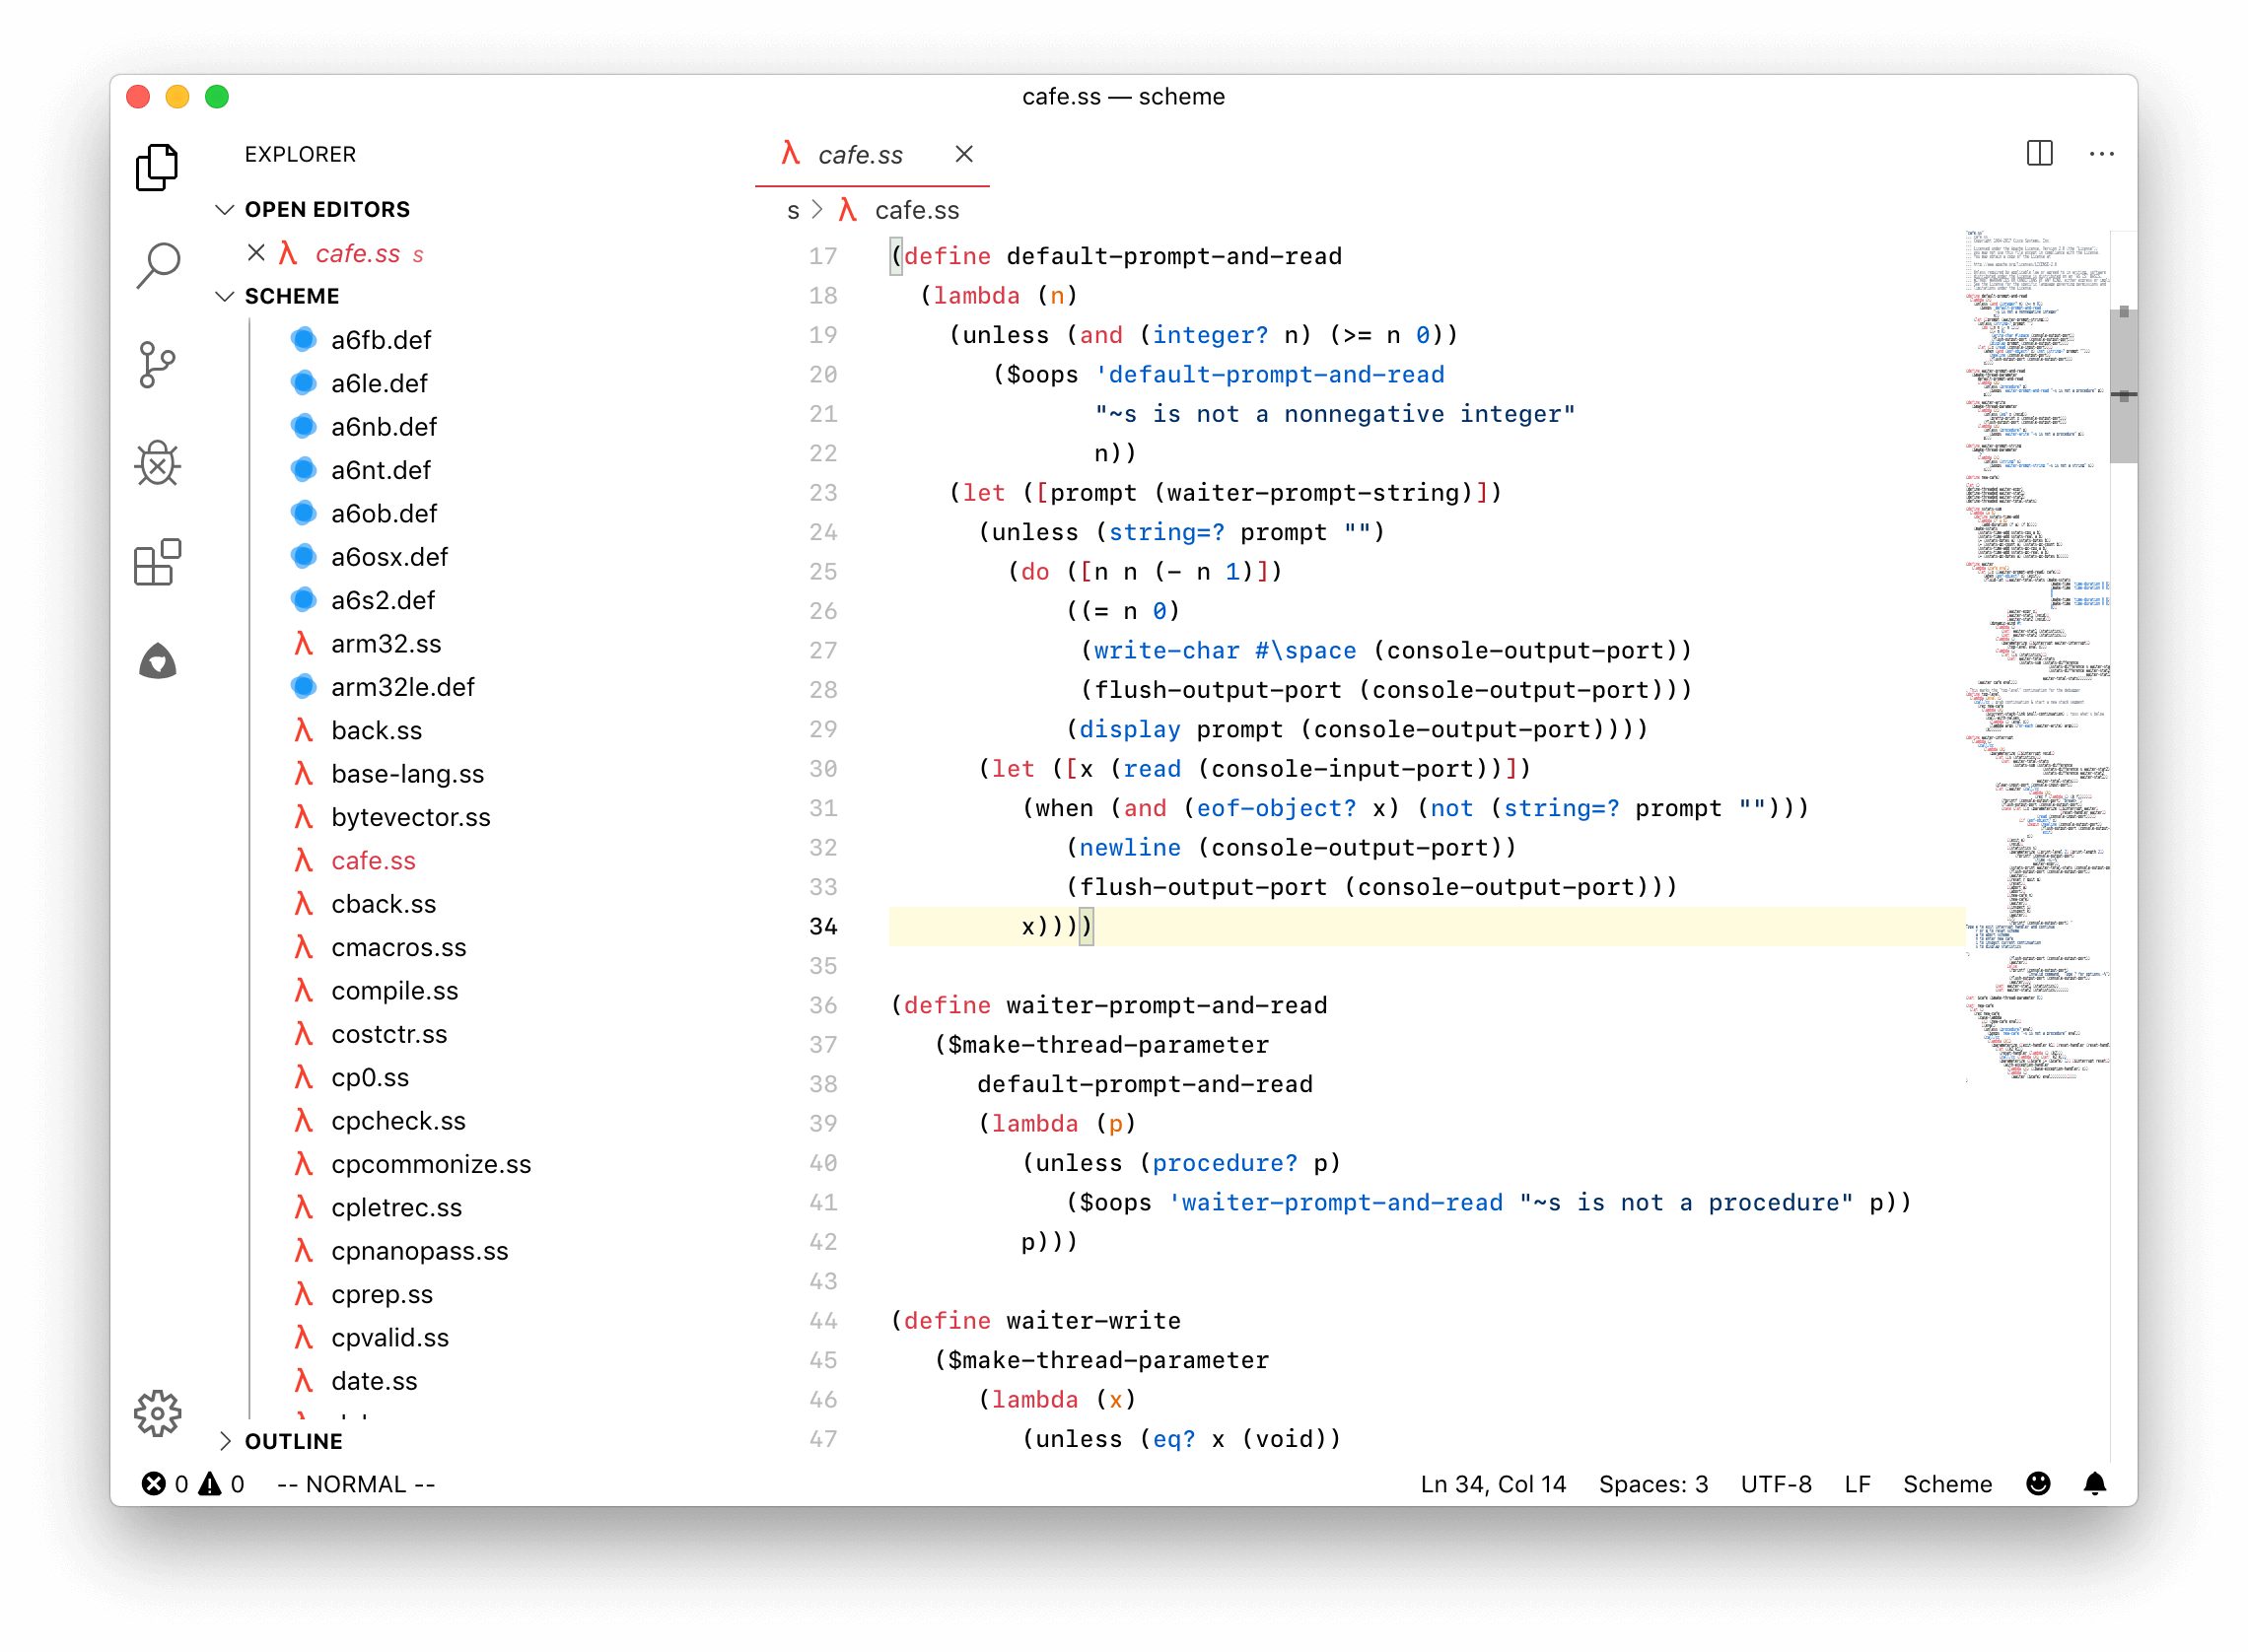This screenshot has height=1652, width=2248.
Task: Open the Extensions panel
Action: [157, 563]
